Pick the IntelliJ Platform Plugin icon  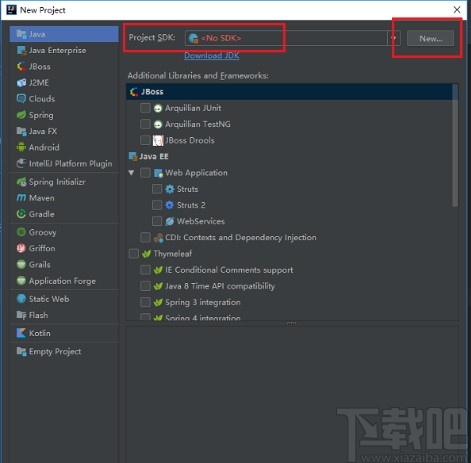[21, 164]
